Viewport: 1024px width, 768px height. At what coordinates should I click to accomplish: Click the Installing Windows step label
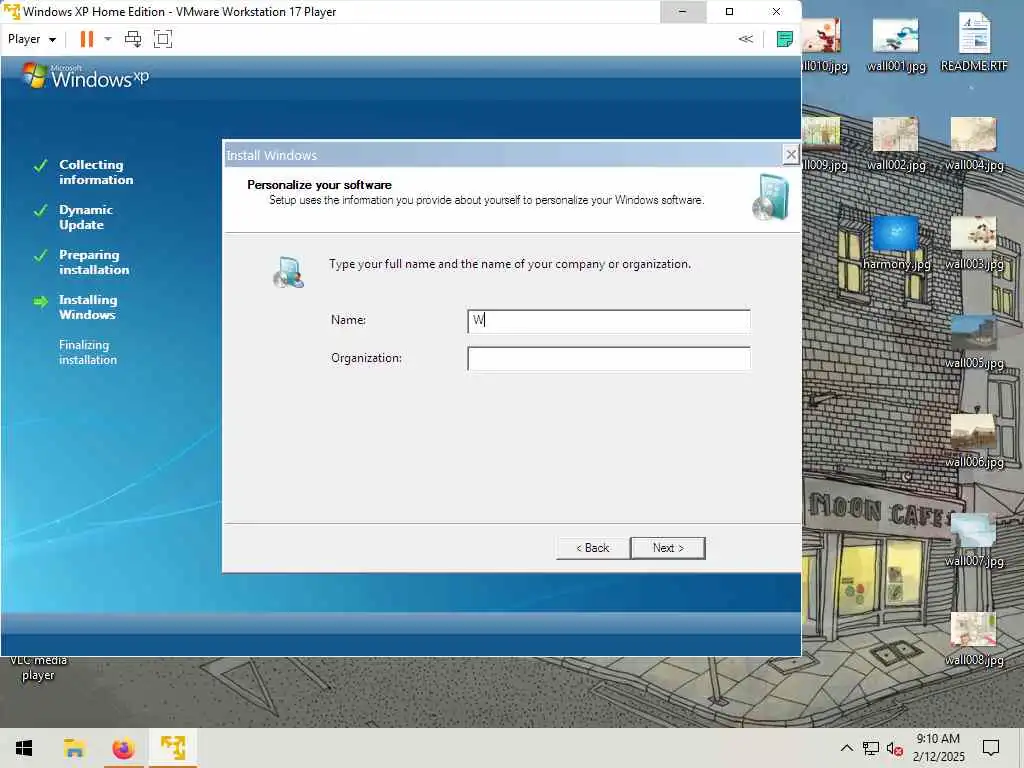[88, 307]
